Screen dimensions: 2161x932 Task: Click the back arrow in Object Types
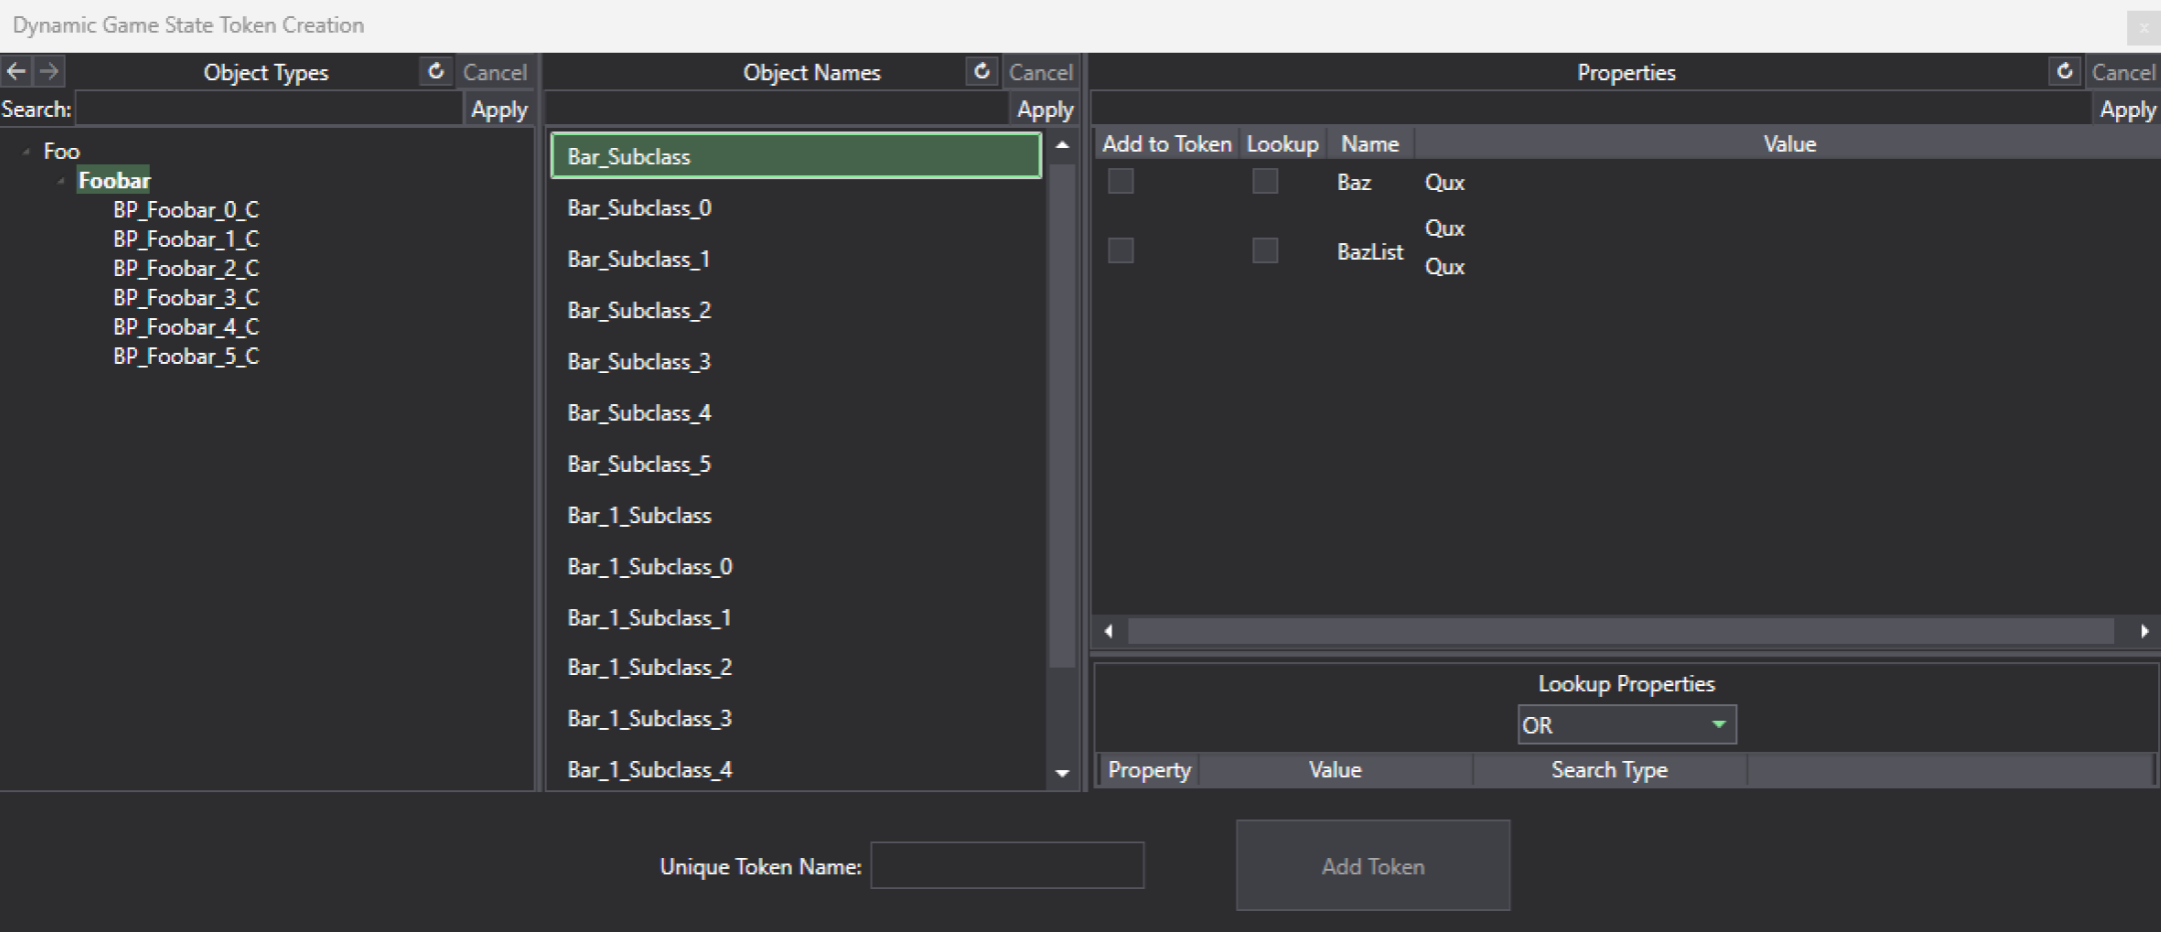pyautogui.click(x=16, y=72)
